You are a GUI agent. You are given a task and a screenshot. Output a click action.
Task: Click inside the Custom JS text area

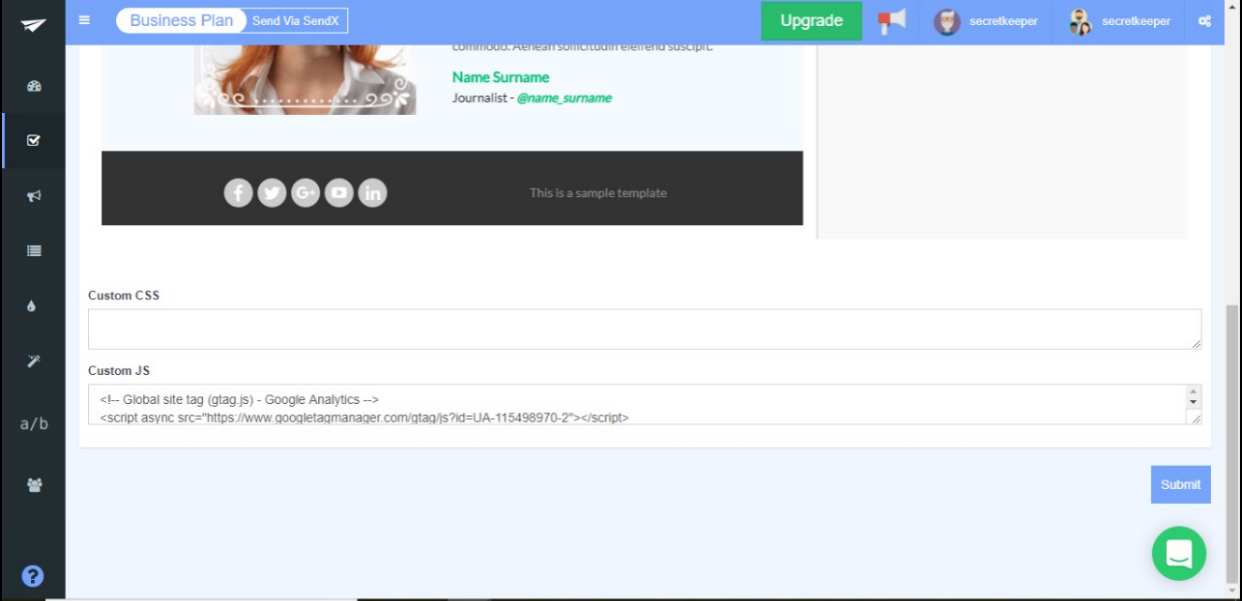click(x=644, y=404)
